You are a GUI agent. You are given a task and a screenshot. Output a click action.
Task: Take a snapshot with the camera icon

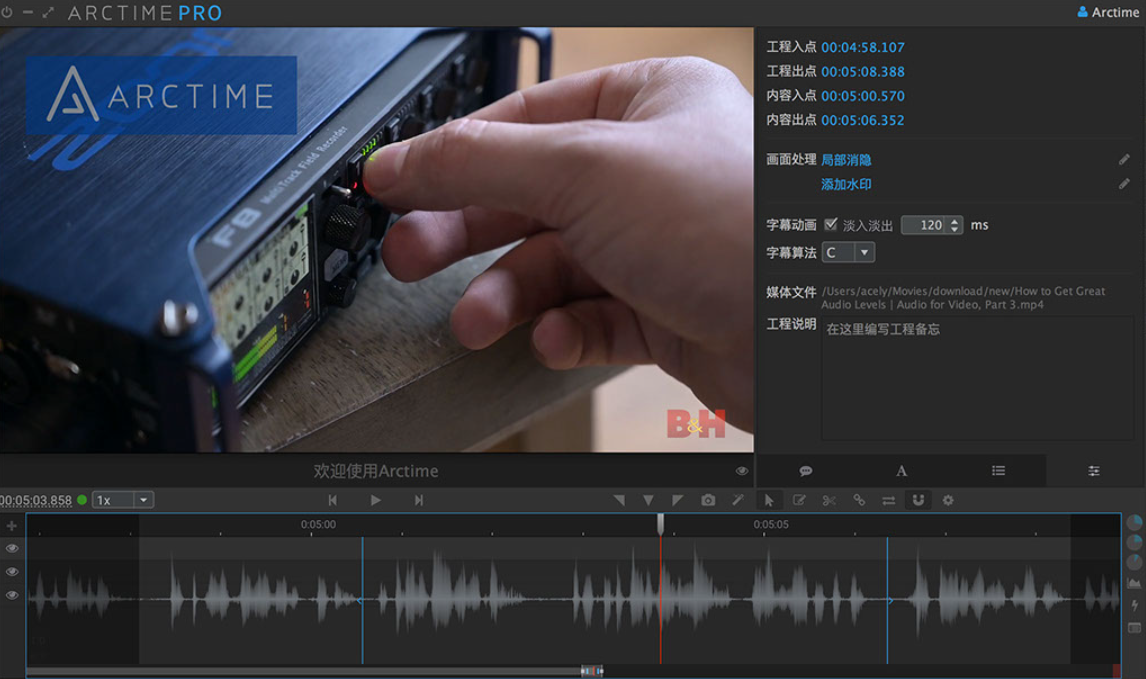[x=708, y=500]
